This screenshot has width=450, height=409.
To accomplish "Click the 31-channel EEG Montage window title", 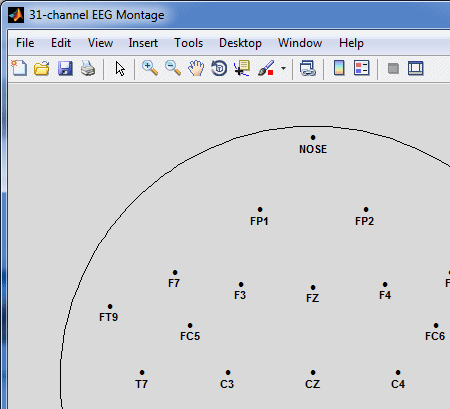I will pos(97,15).
